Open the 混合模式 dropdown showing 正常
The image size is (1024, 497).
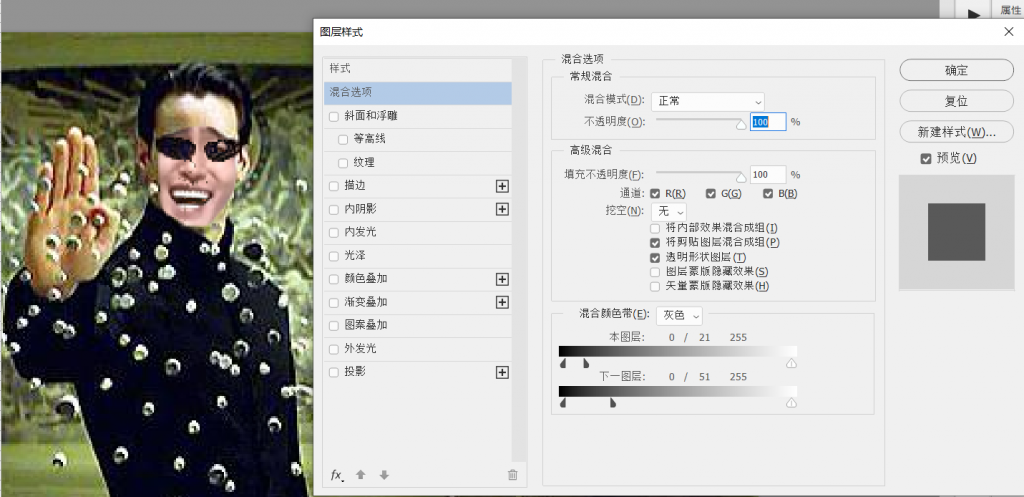(707, 101)
